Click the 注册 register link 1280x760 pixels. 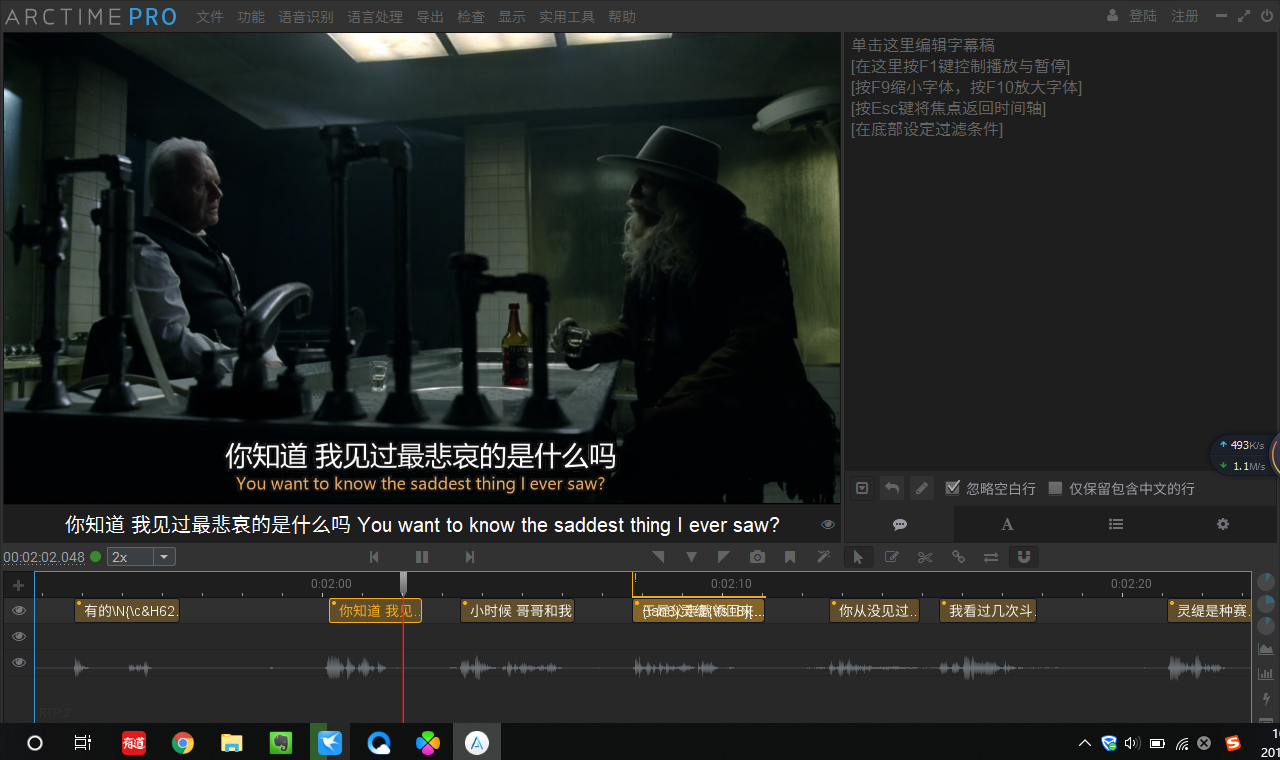1185,16
